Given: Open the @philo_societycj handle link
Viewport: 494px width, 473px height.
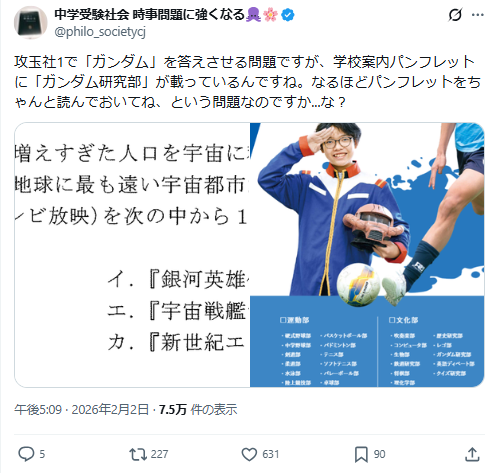Looking at the screenshot, I should [100, 32].
